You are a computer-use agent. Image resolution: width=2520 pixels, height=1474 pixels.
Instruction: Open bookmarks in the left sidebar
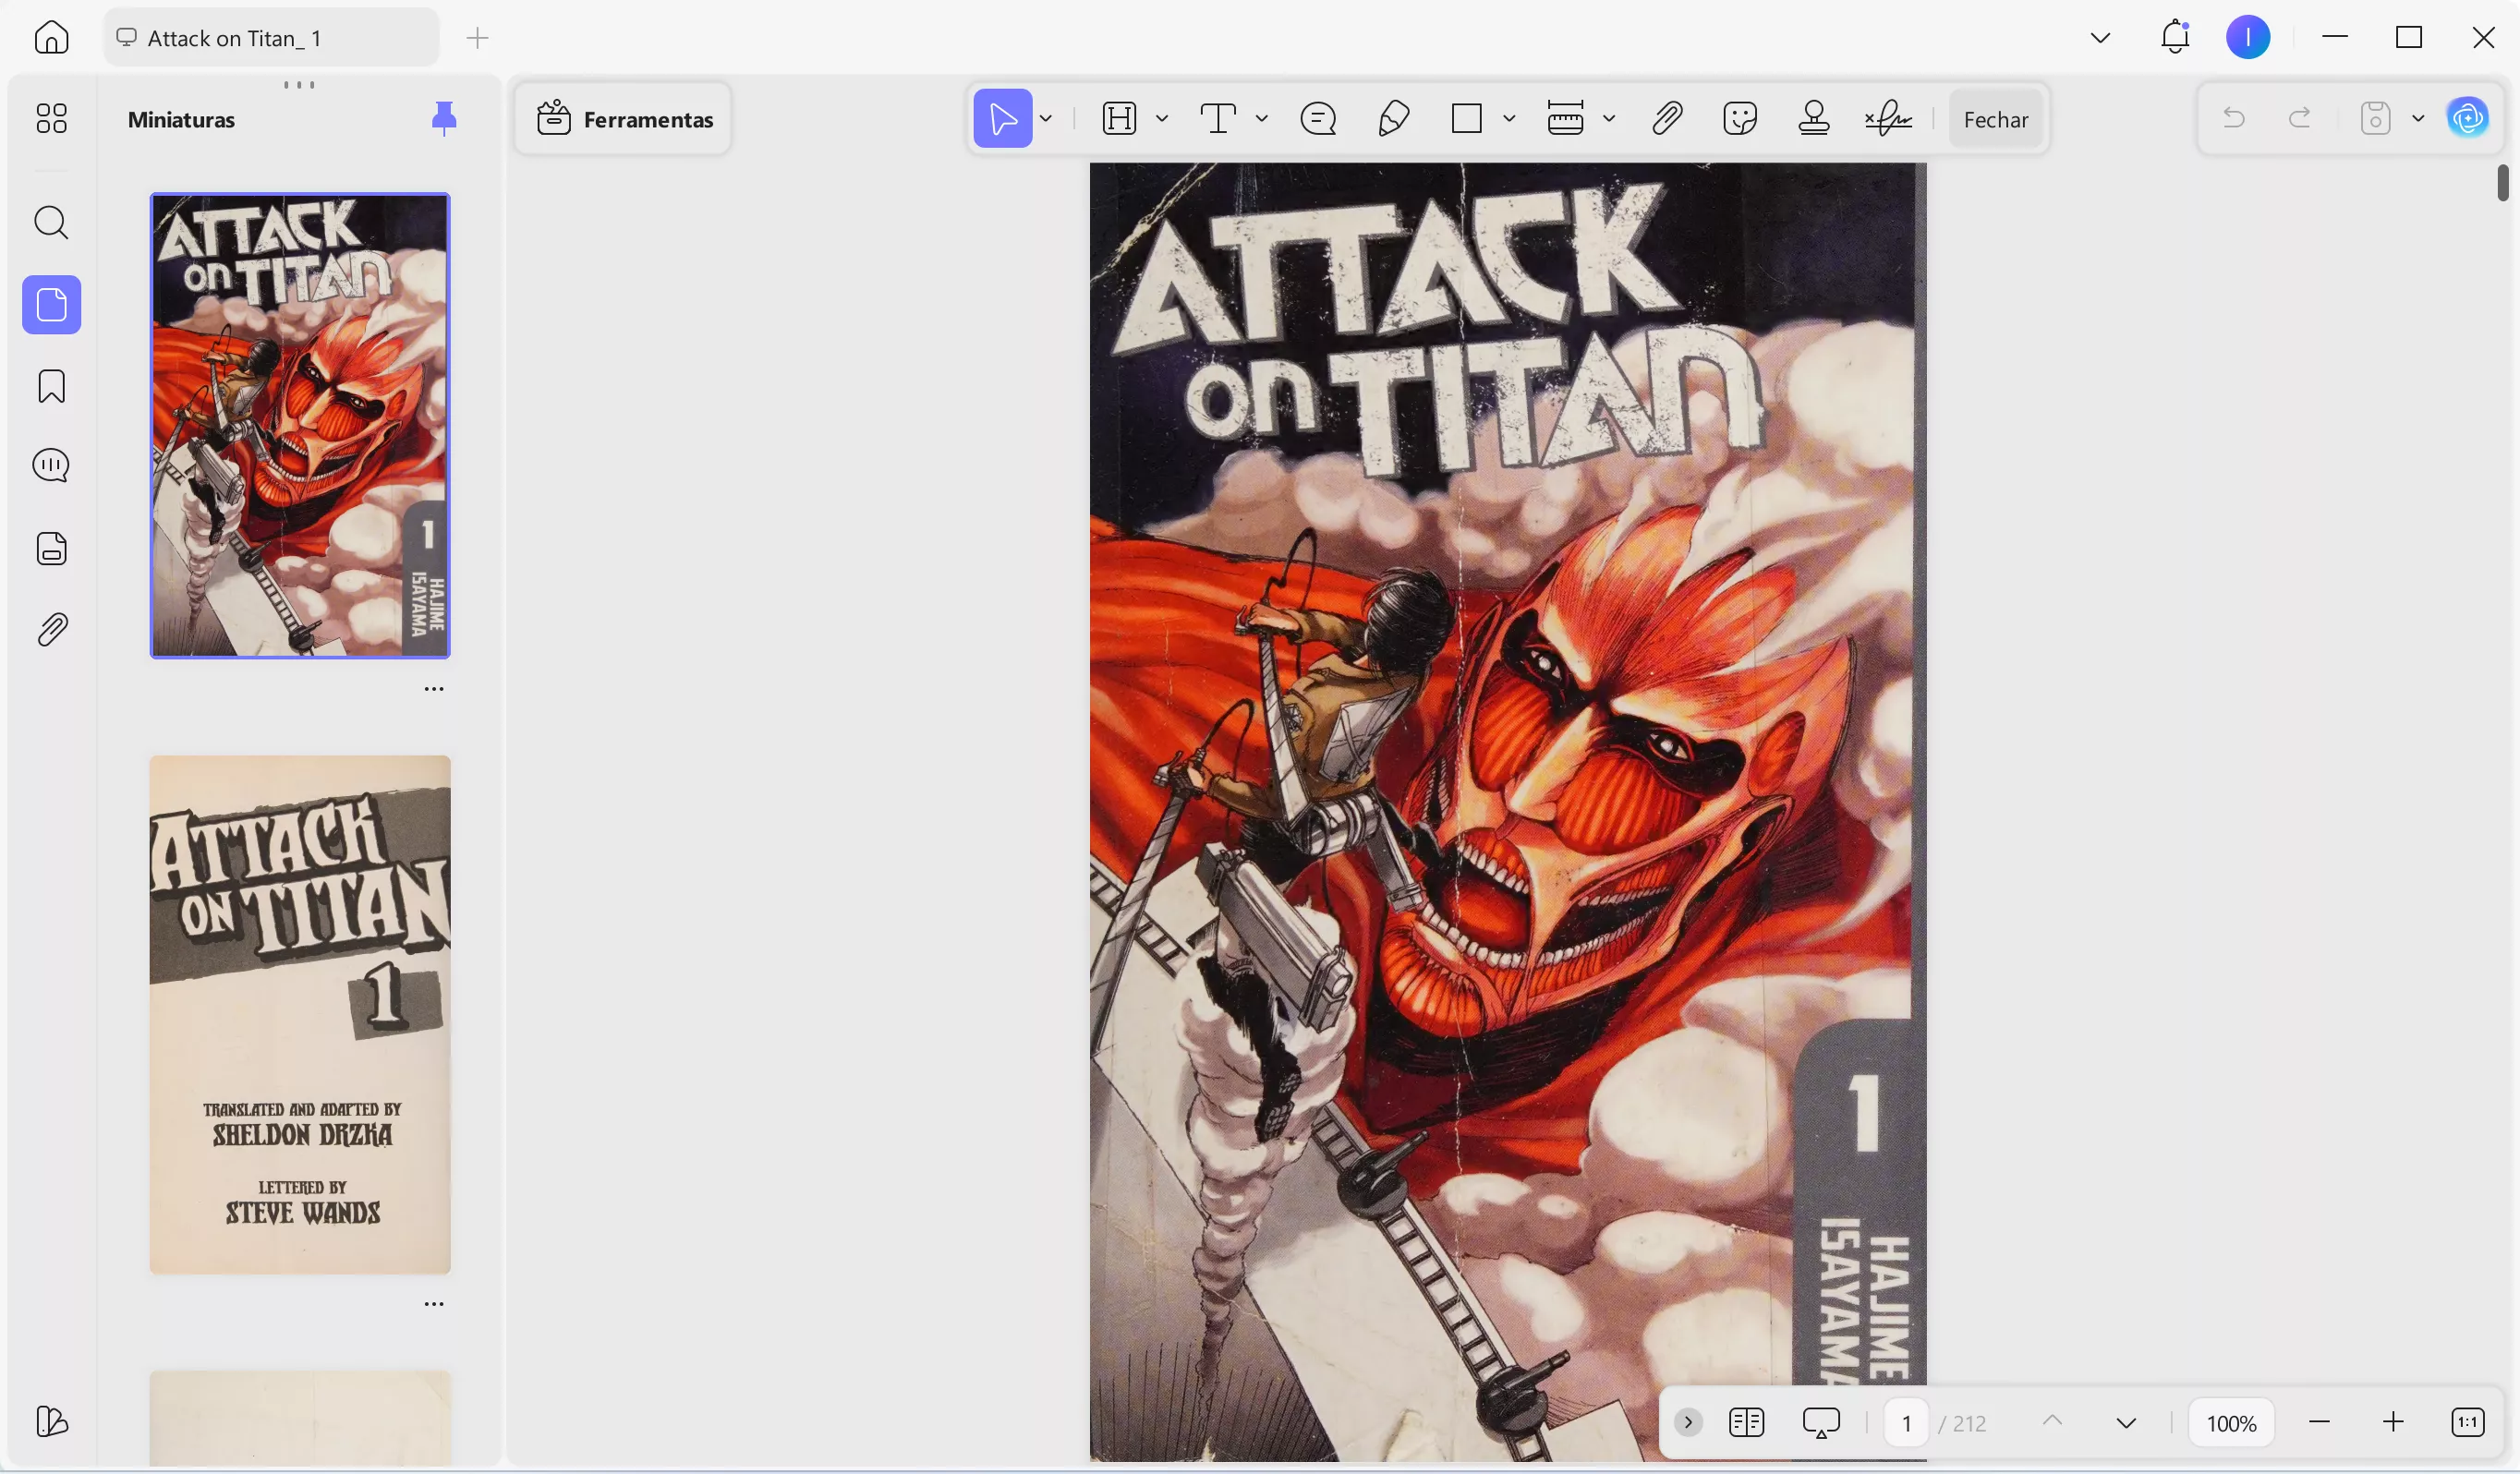(x=51, y=386)
